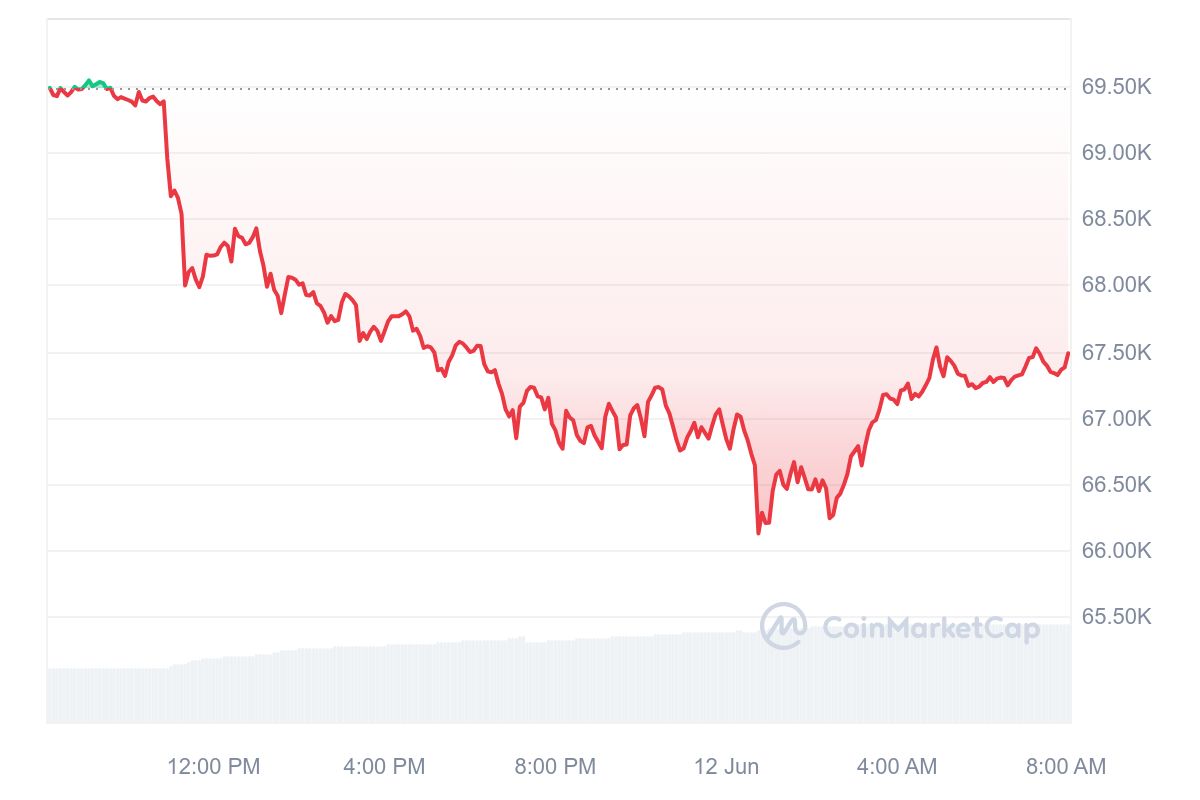The width and height of the screenshot is (1200, 800).
Task: Select the 66.00K price axis label
Action: [x=1116, y=550]
